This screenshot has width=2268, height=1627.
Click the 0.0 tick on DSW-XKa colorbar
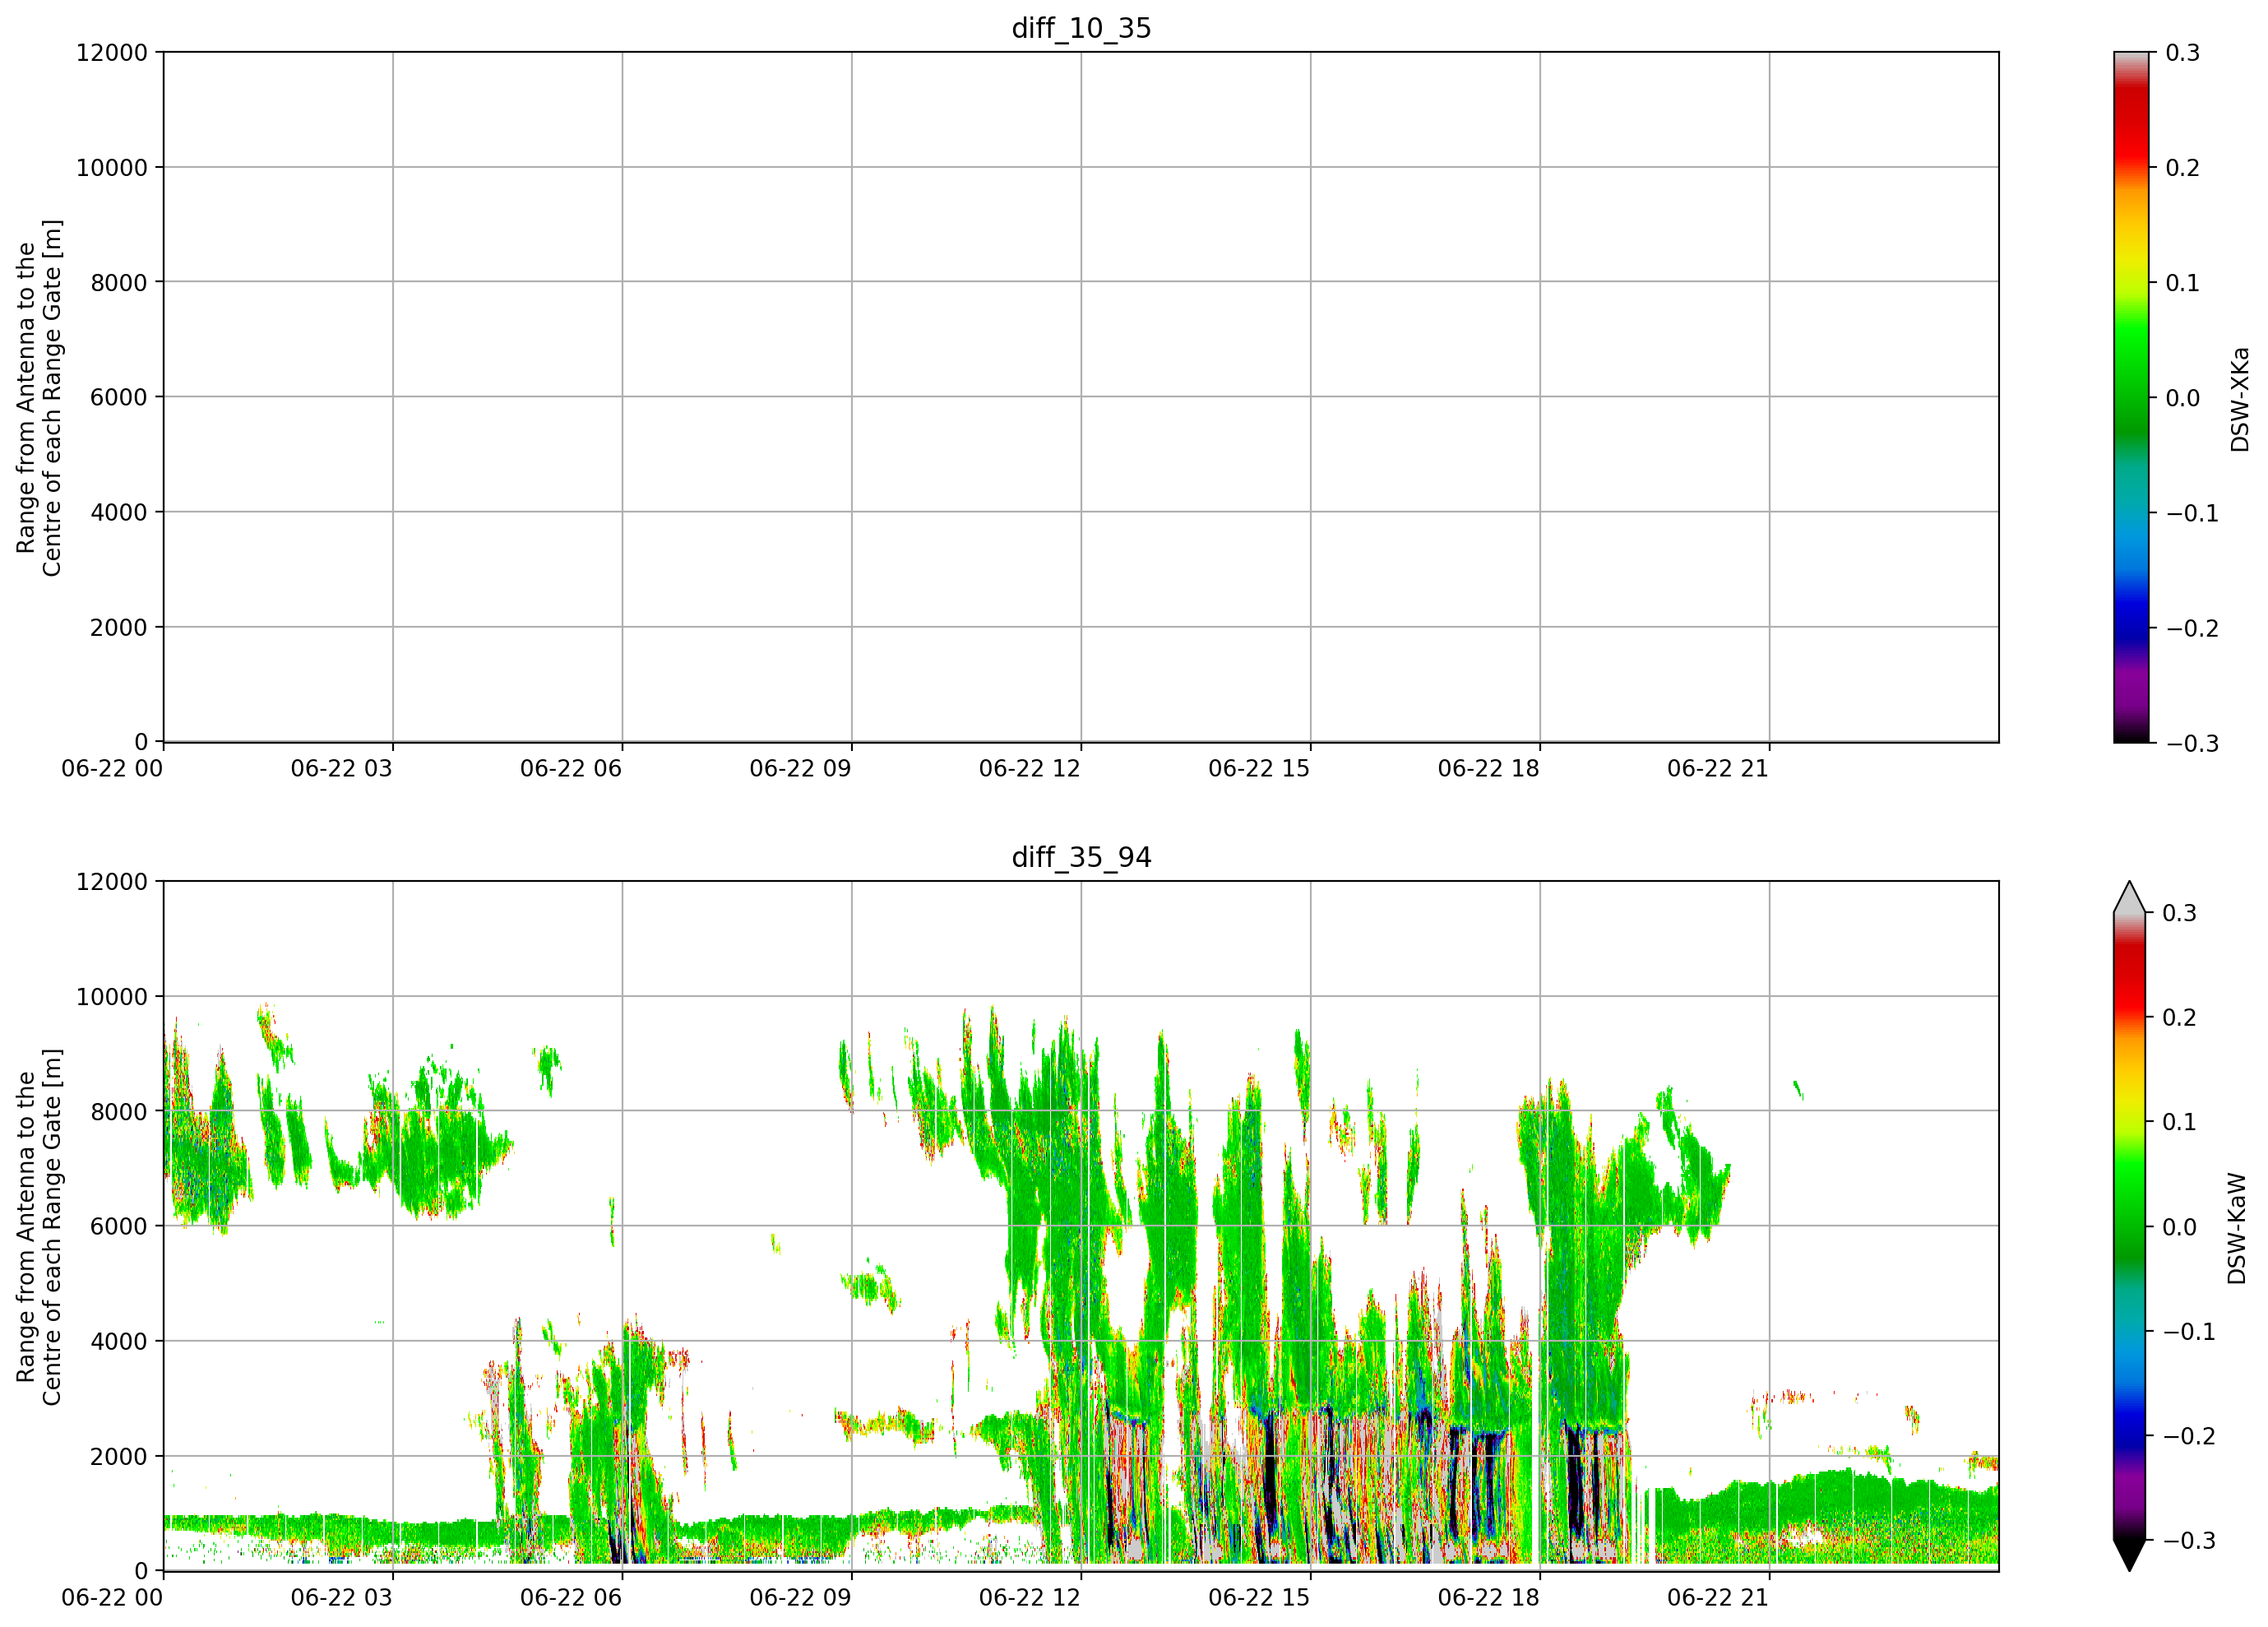pyautogui.click(x=2183, y=398)
